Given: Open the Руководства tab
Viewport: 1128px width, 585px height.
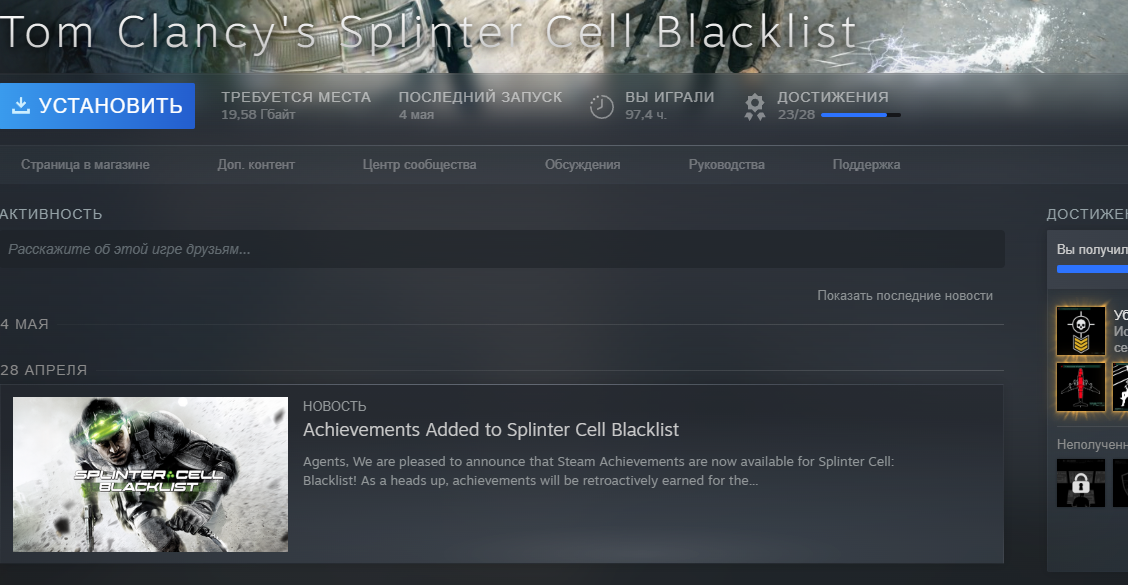Looking at the screenshot, I should (x=727, y=165).
